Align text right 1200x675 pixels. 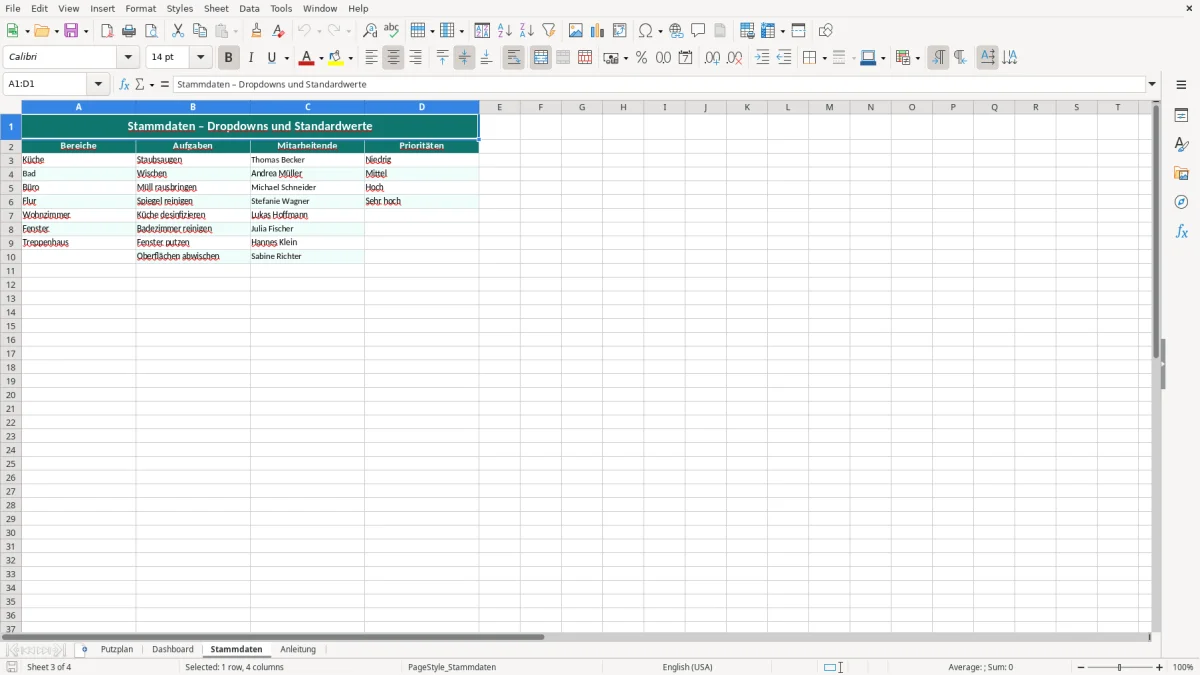click(x=415, y=58)
